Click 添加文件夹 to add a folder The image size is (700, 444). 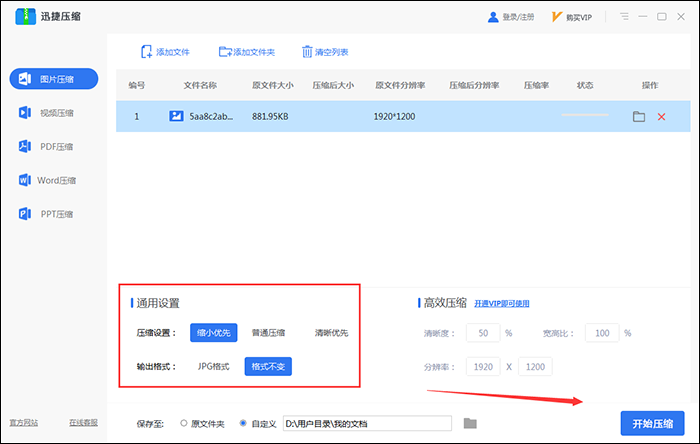[247, 52]
